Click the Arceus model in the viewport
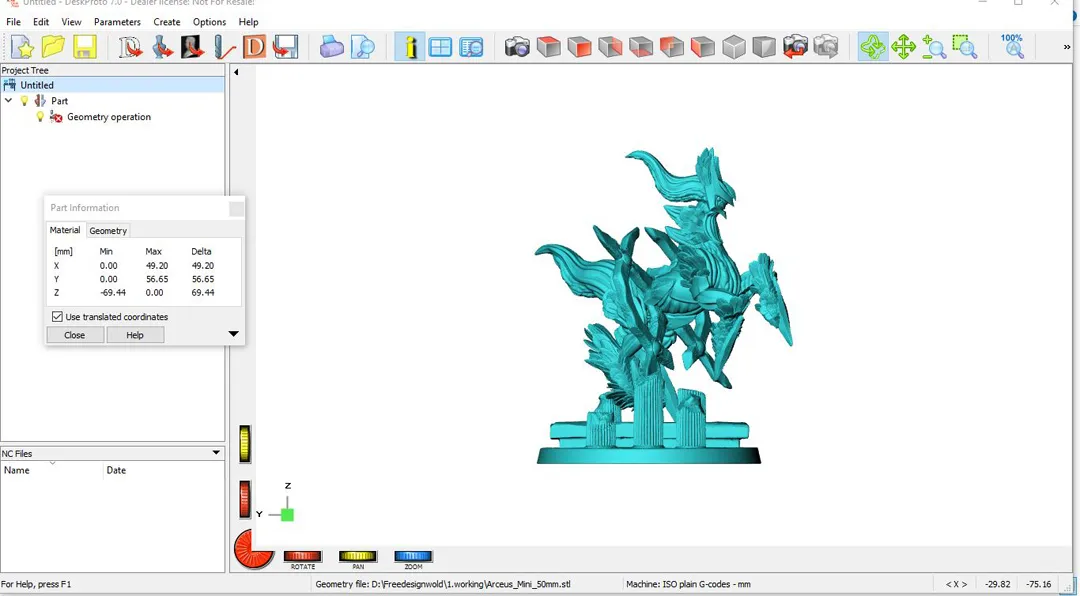This screenshot has height=596, width=1080. pyautogui.click(x=663, y=305)
